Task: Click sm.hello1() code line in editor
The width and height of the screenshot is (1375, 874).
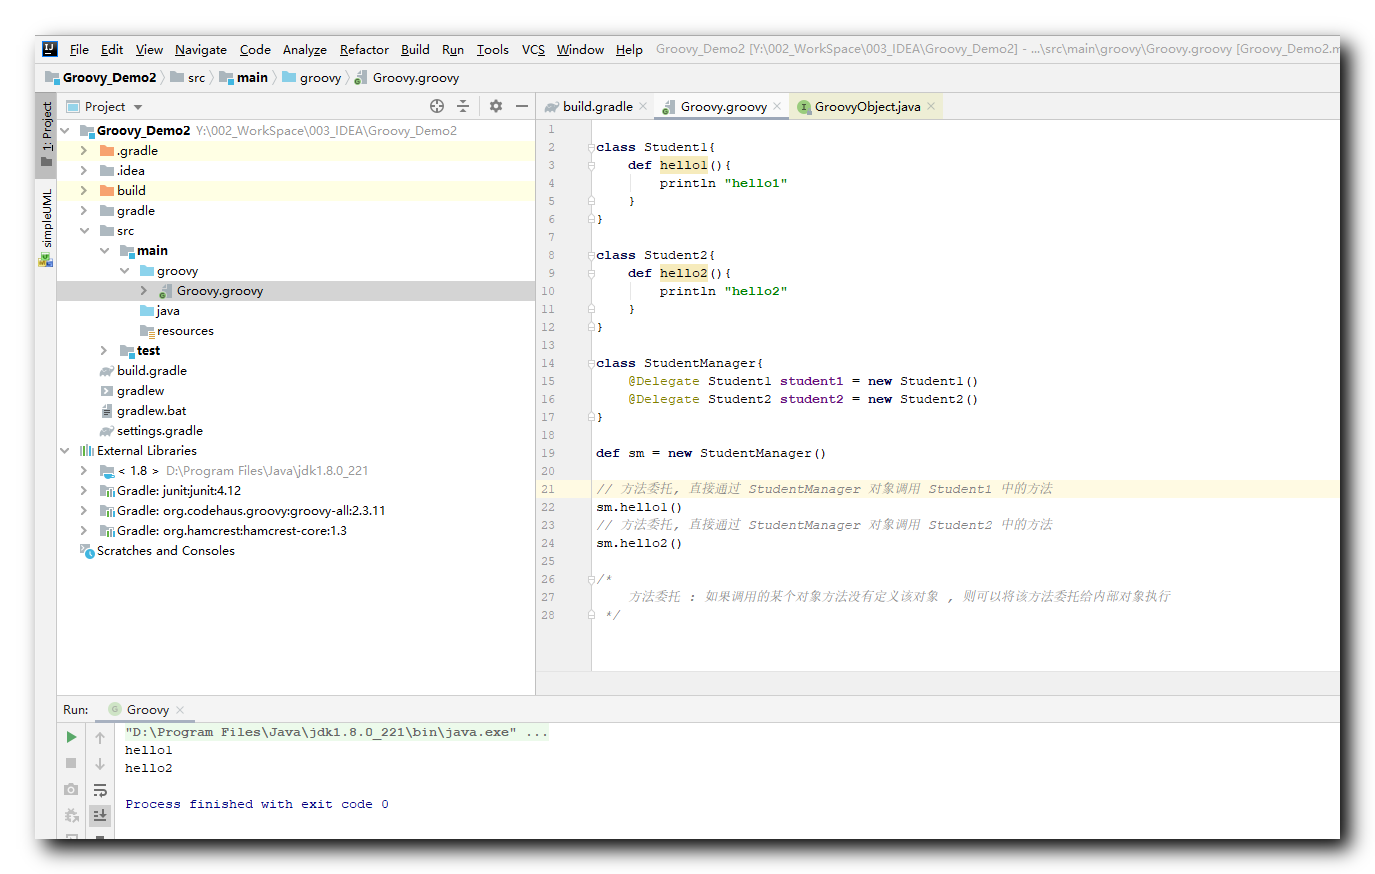Action: pos(639,507)
